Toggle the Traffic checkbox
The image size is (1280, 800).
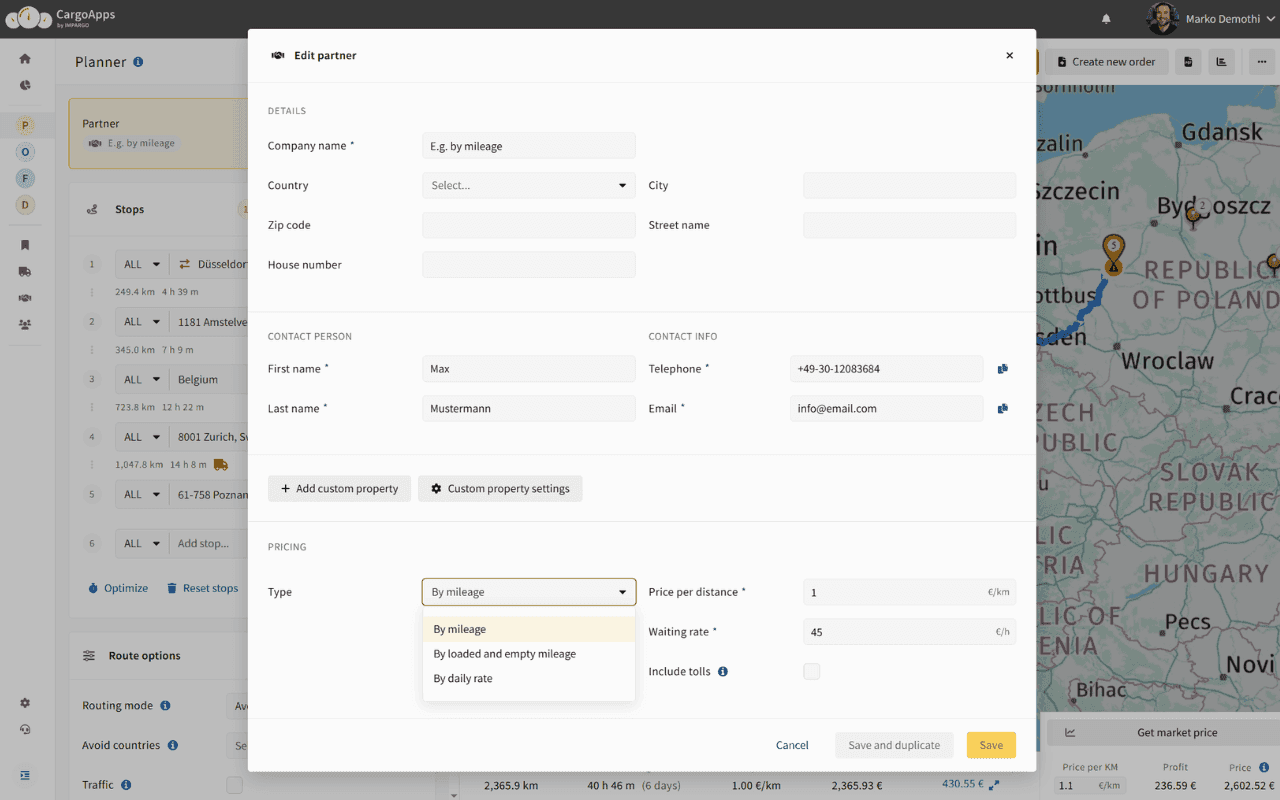[x=234, y=785]
